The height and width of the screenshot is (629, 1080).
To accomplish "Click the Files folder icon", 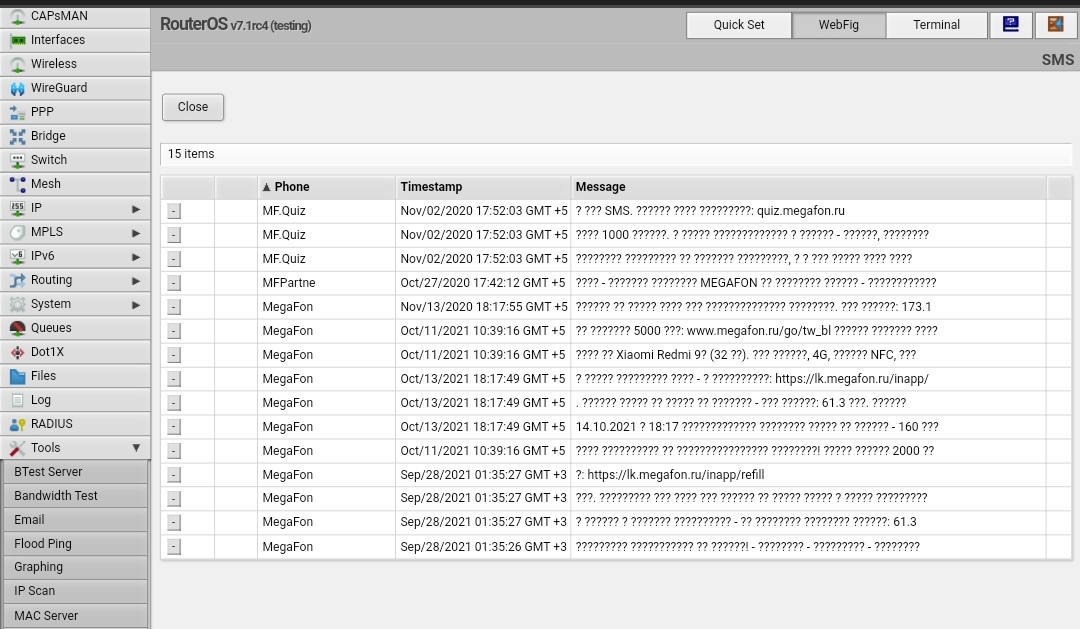I will point(17,376).
